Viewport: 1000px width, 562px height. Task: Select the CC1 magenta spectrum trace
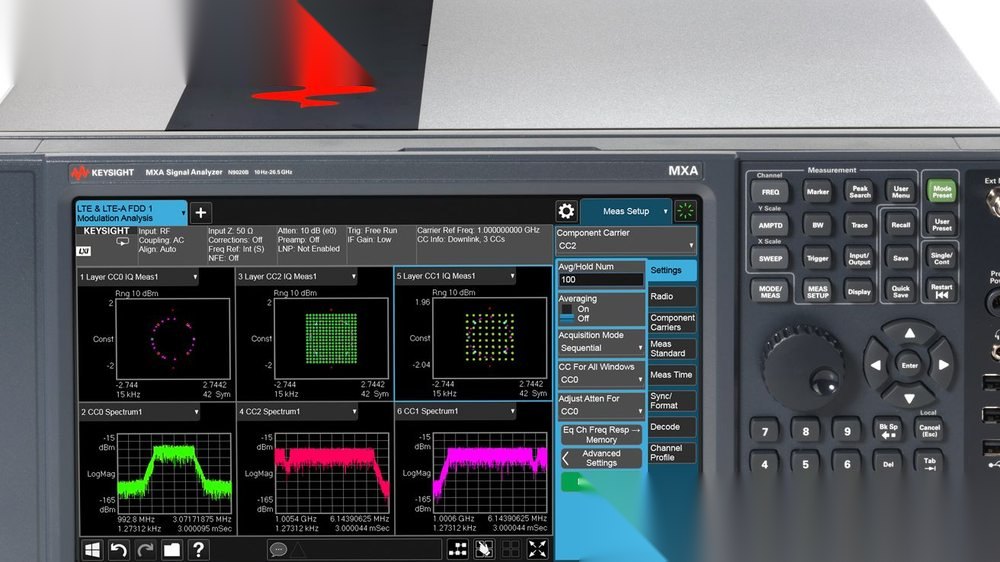point(490,472)
